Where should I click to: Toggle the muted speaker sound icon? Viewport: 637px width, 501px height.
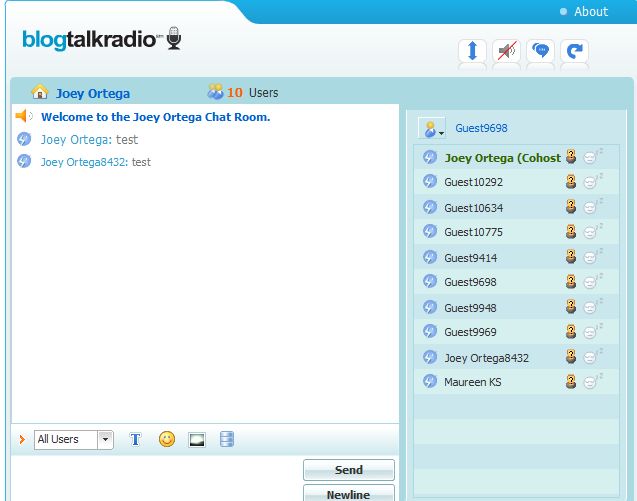[506, 51]
